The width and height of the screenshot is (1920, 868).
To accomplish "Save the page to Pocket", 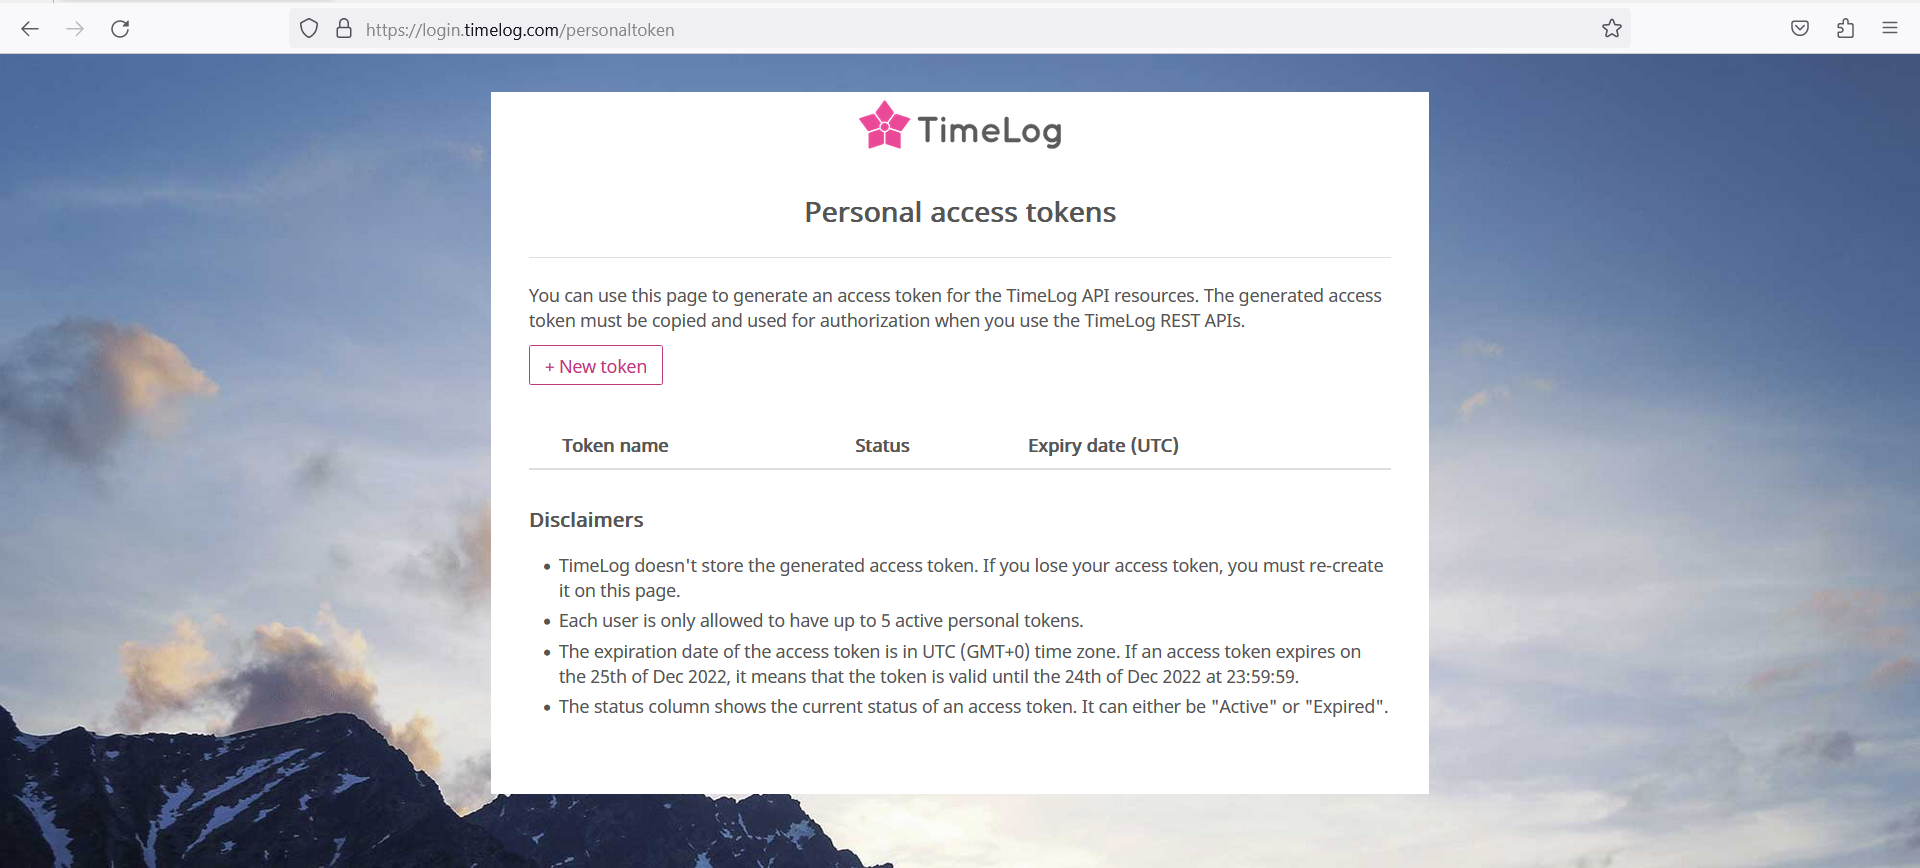I will (1799, 29).
